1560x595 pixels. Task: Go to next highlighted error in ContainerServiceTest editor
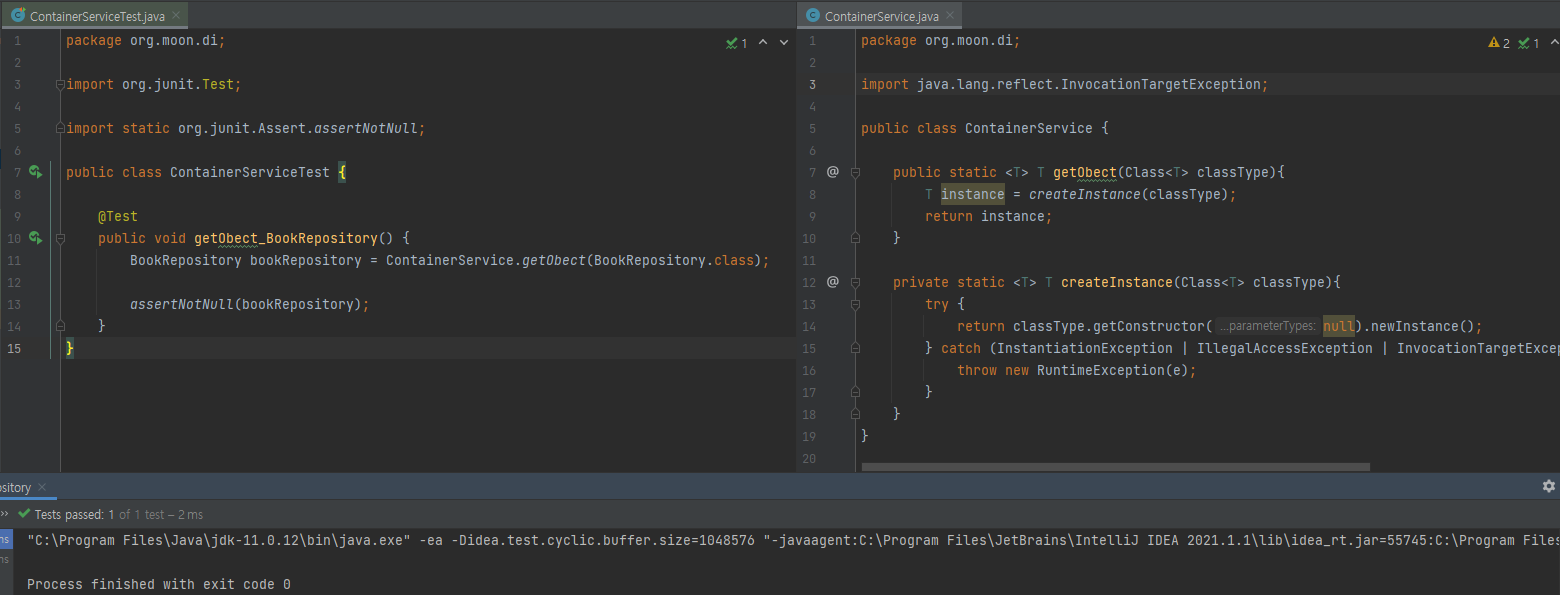[x=784, y=43]
